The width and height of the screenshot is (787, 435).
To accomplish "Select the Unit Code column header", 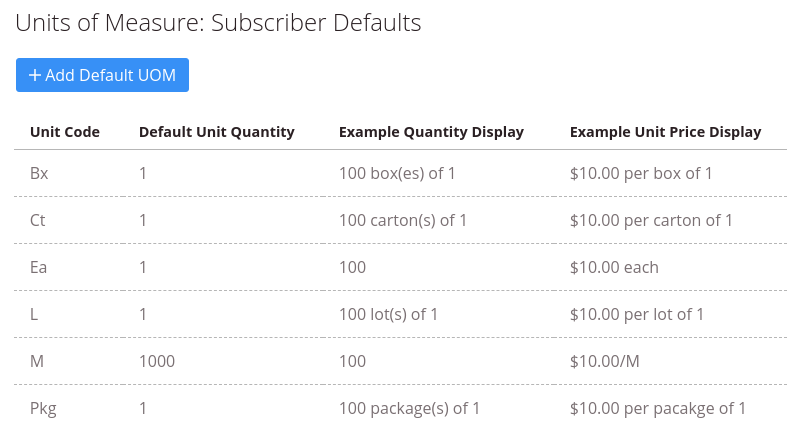I will click(65, 132).
